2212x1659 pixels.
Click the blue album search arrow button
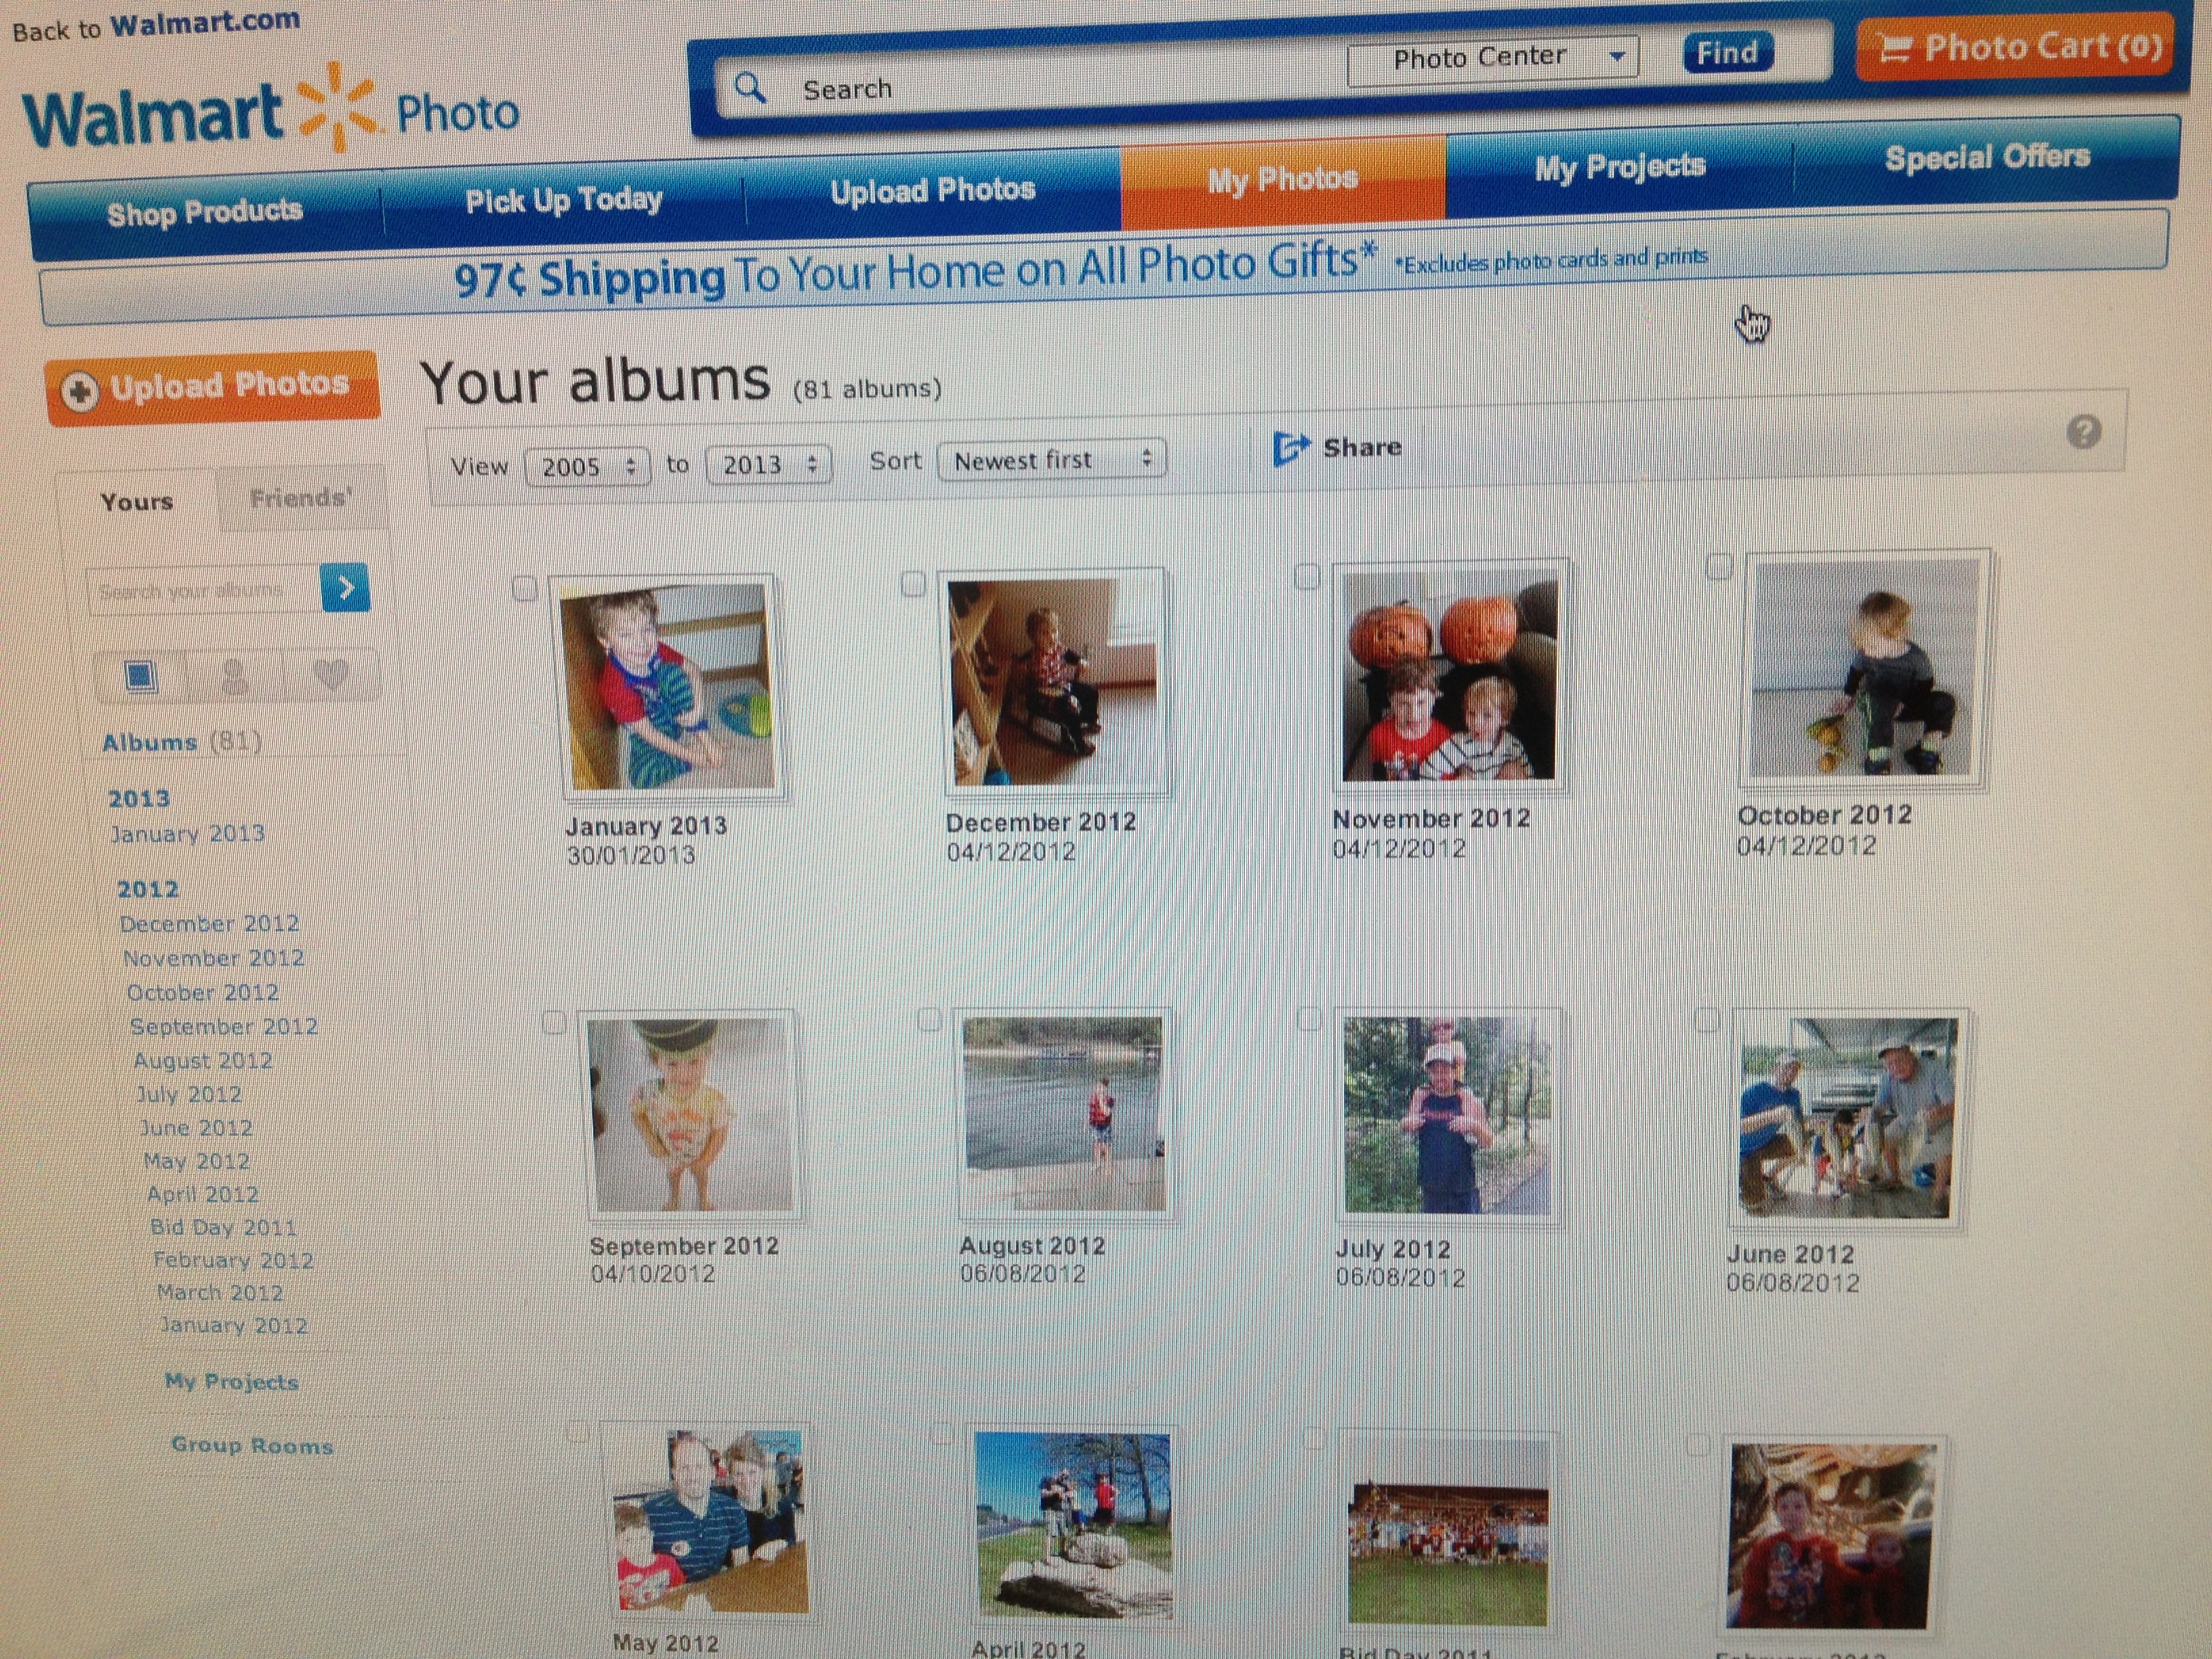coord(346,587)
